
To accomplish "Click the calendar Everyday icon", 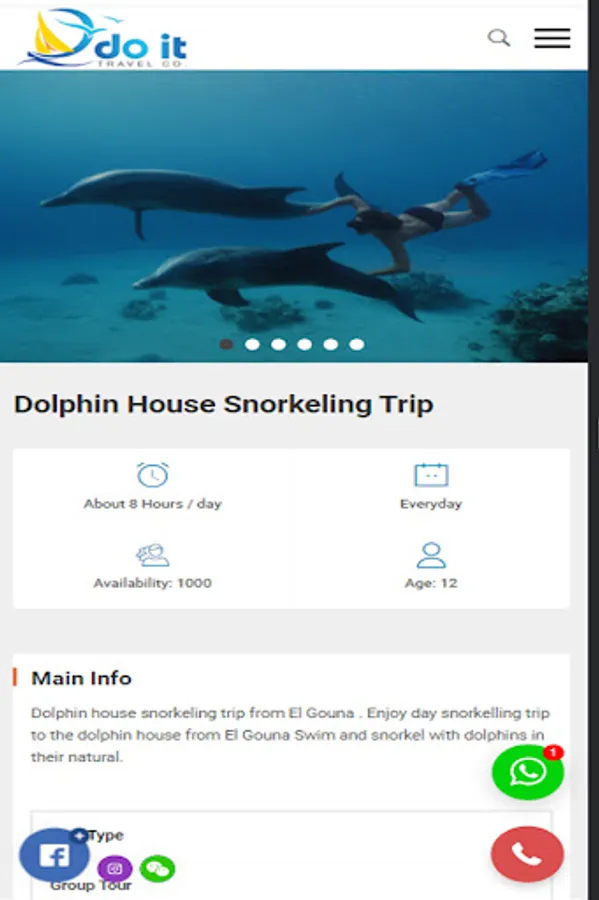I will [431, 475].
